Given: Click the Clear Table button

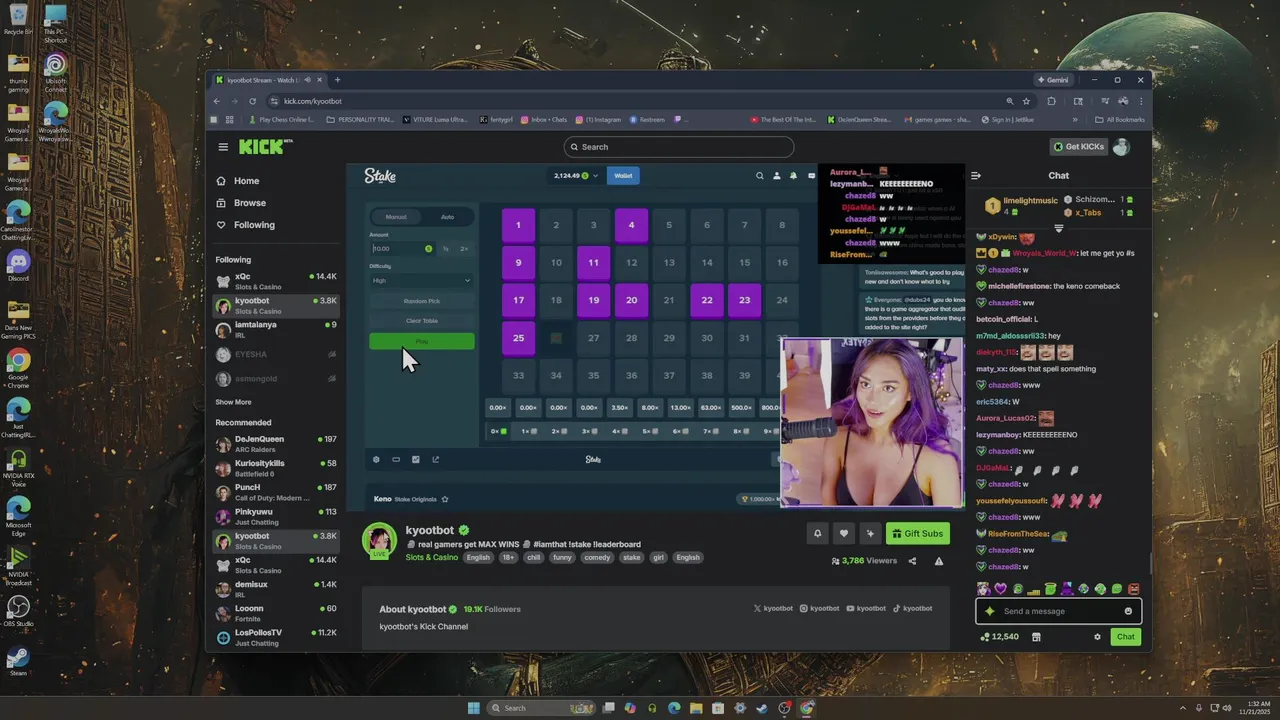Looking at the screenshot, I should [x=421, y=321].
